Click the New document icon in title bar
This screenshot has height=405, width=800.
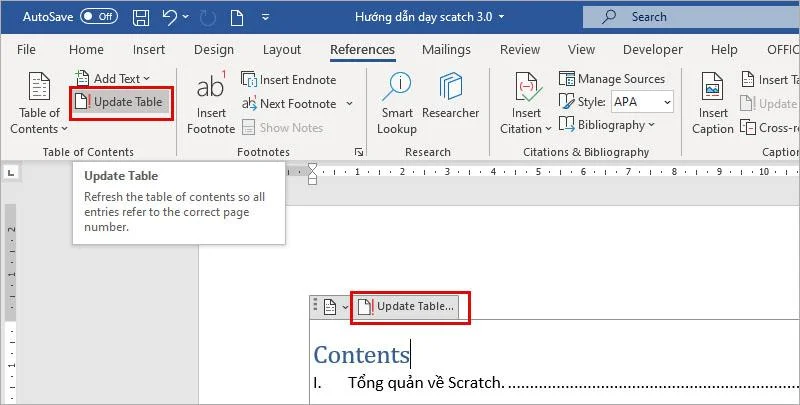point(237,18)
